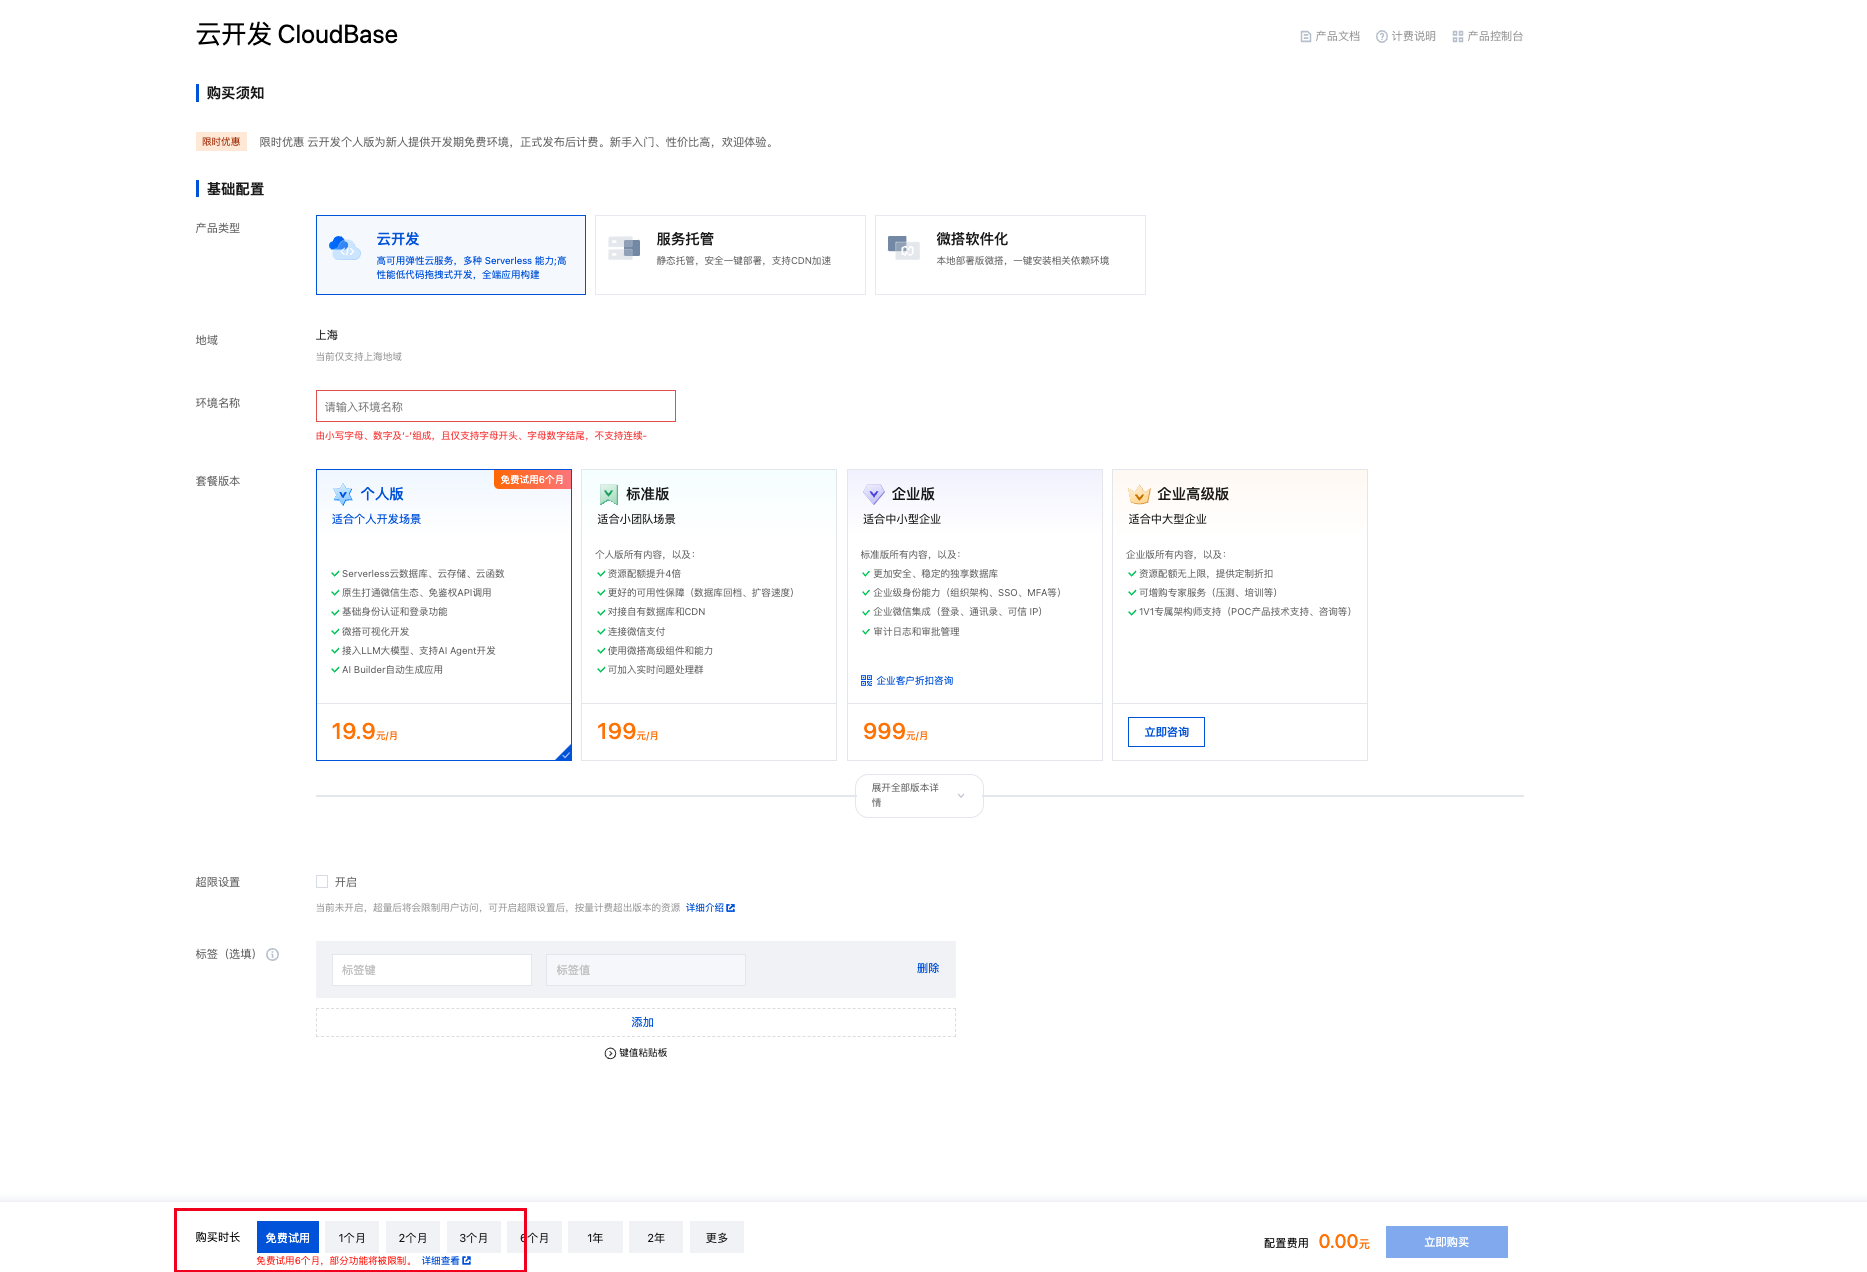Screen dimensions: 1867x1272
Task: Open the 计费说明 help link
Action: click(1406, 36)
